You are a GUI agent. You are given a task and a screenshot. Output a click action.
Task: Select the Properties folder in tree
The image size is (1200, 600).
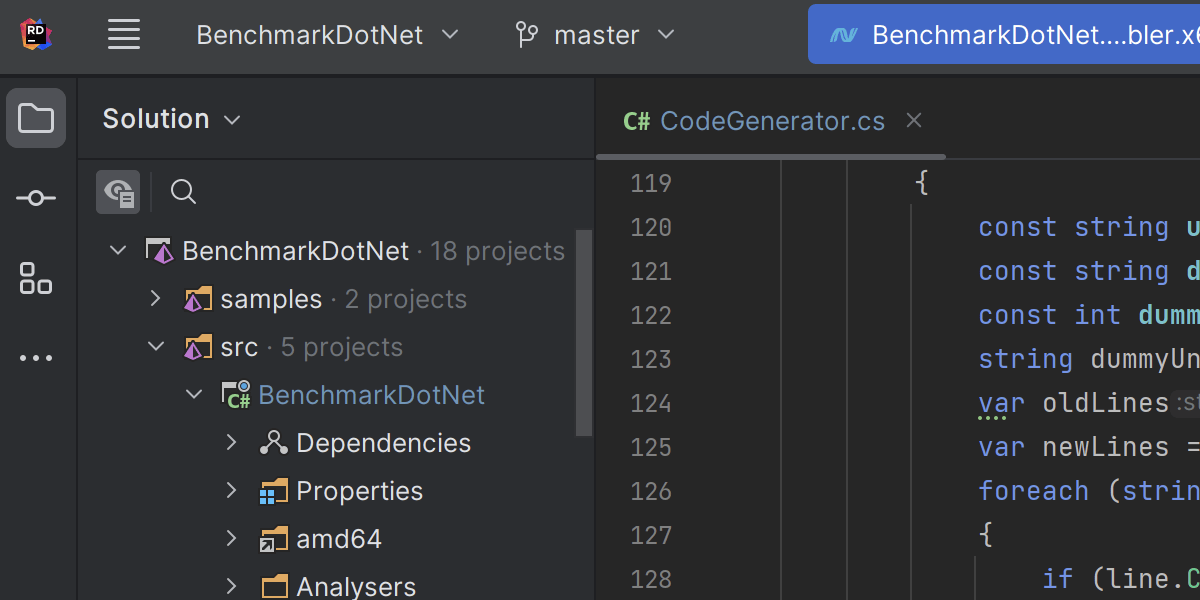(x=359, y=491)
